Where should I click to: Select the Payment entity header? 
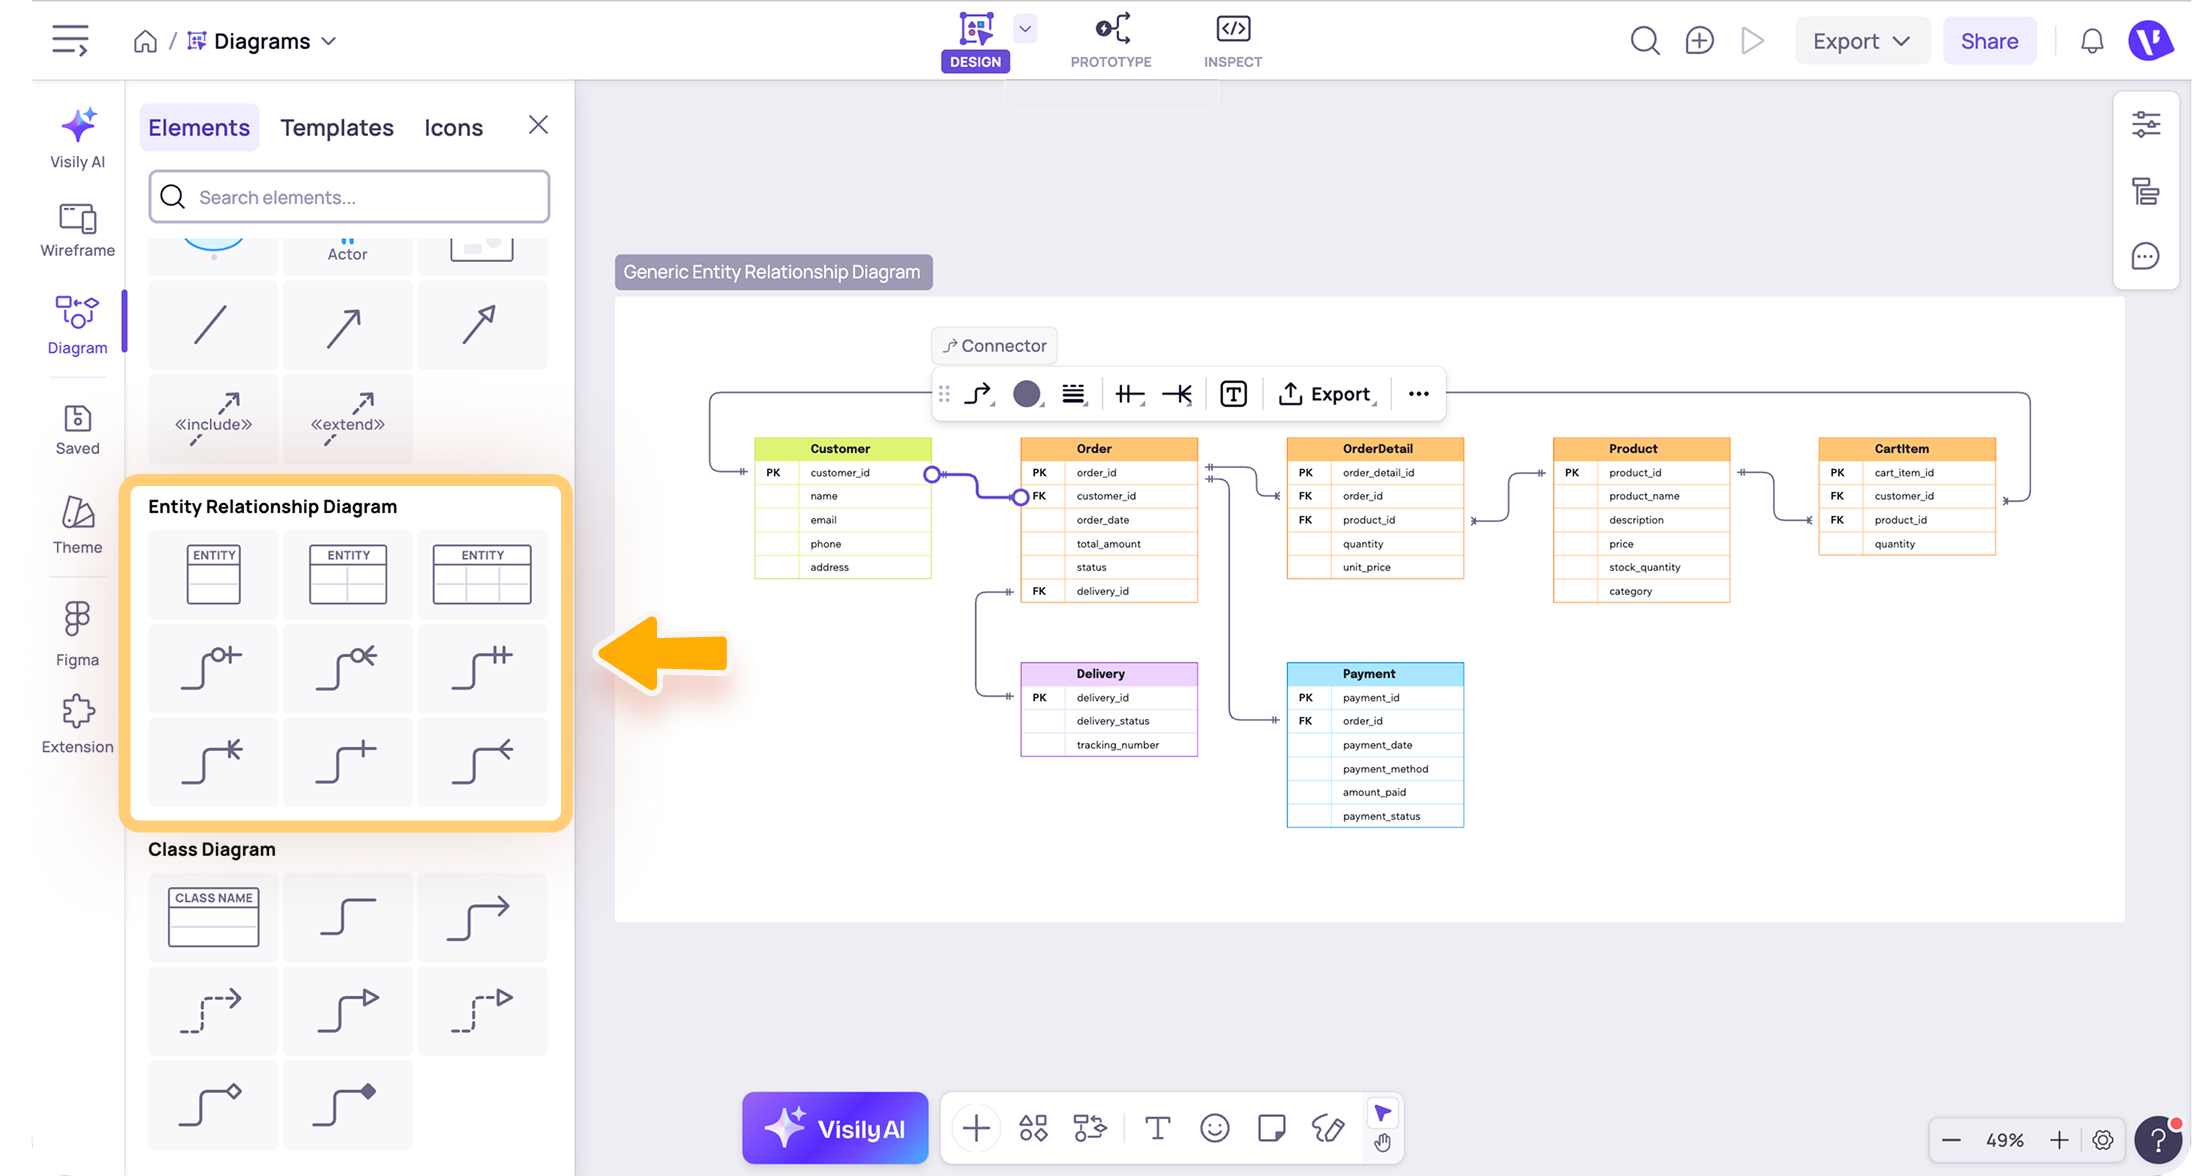1375,674
